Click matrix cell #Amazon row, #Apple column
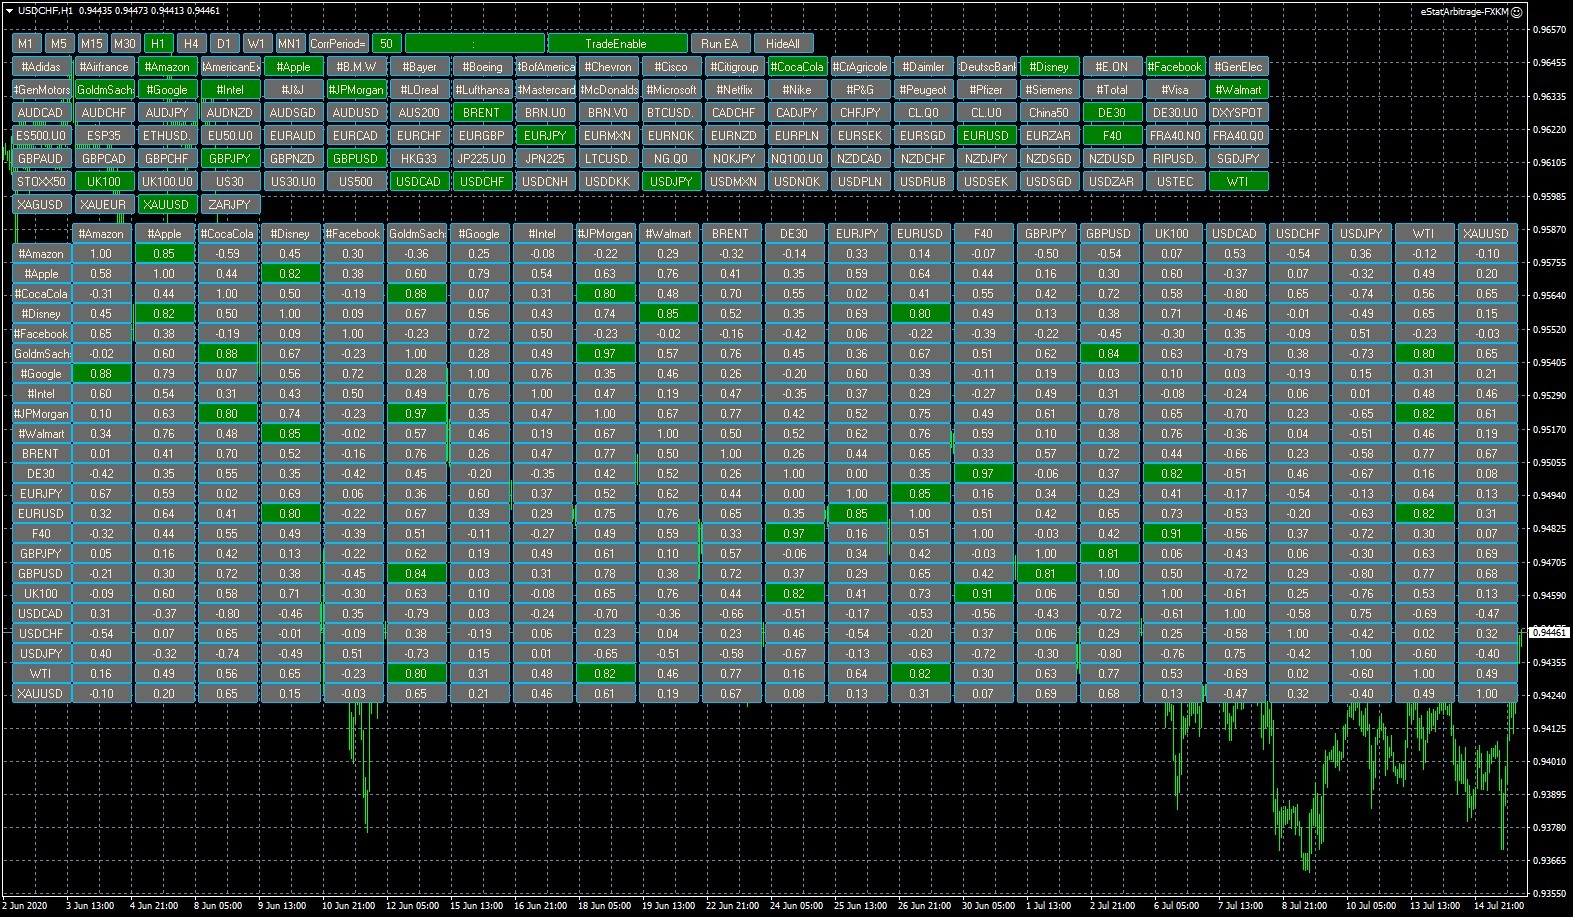 [165, 254]
